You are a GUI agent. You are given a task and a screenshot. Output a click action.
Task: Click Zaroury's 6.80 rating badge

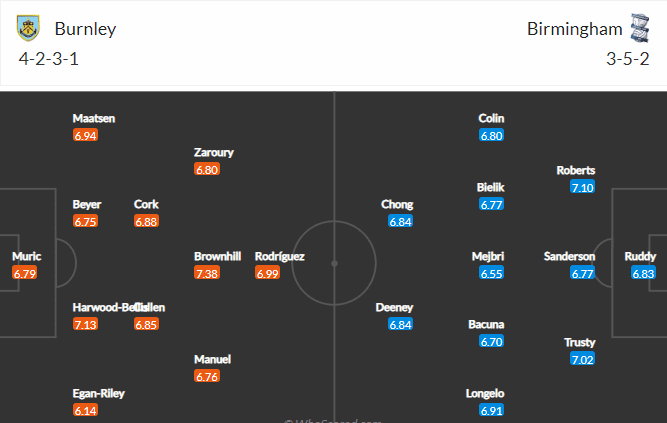point(207,169)
